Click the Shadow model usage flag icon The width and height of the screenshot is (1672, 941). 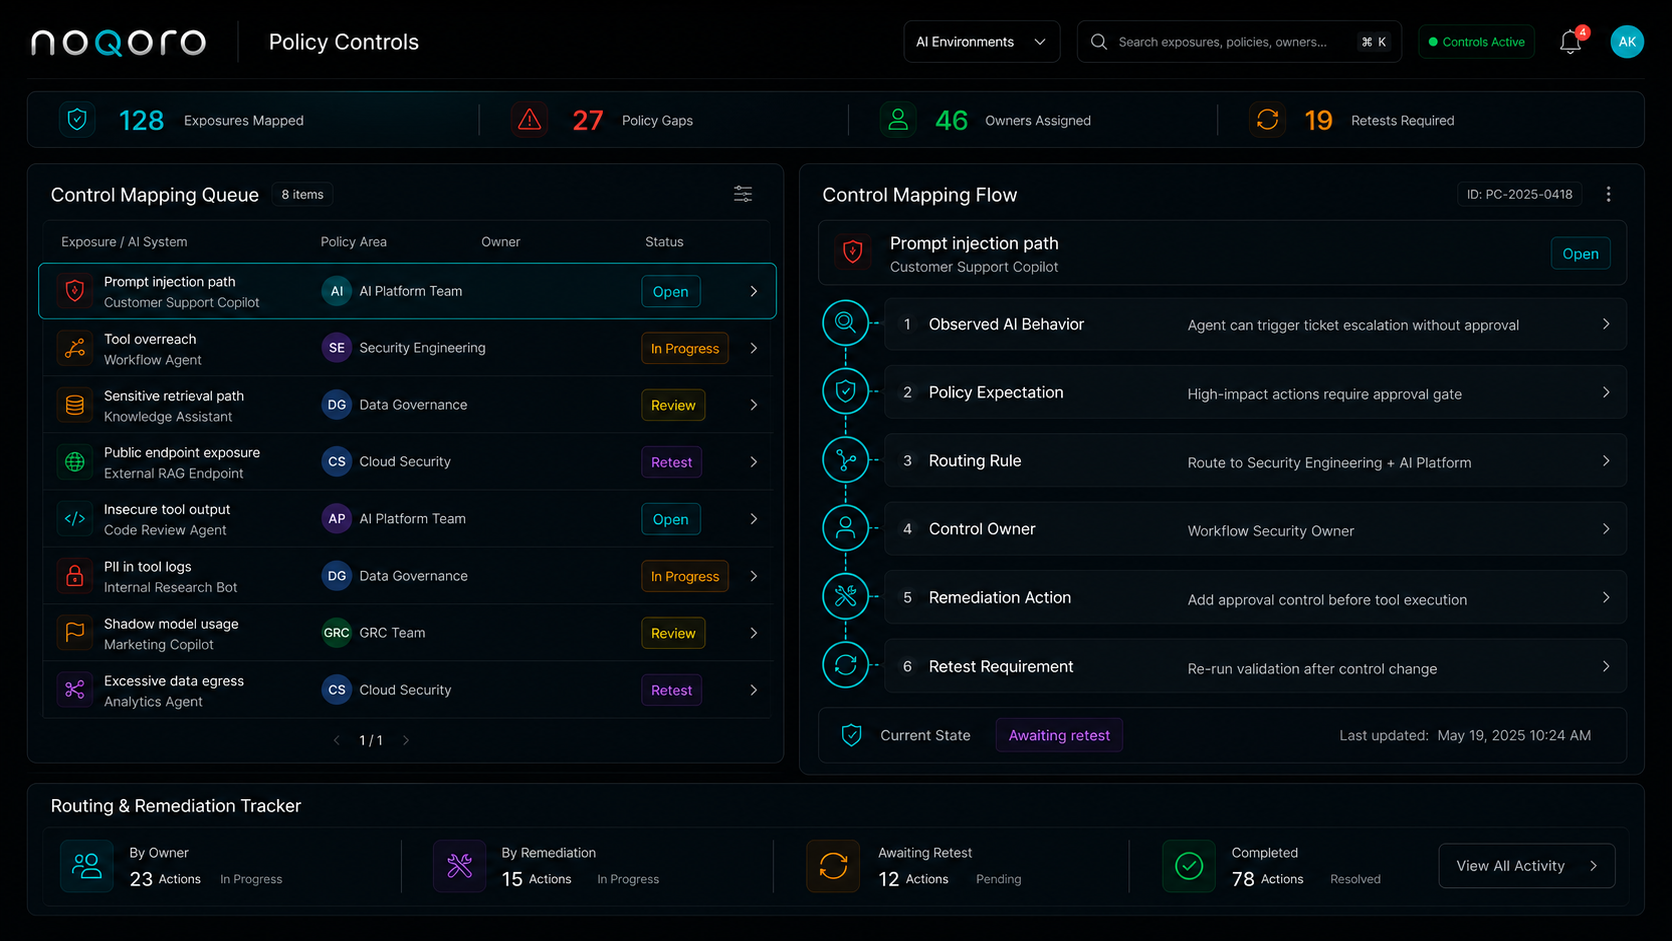pos(75,633)
